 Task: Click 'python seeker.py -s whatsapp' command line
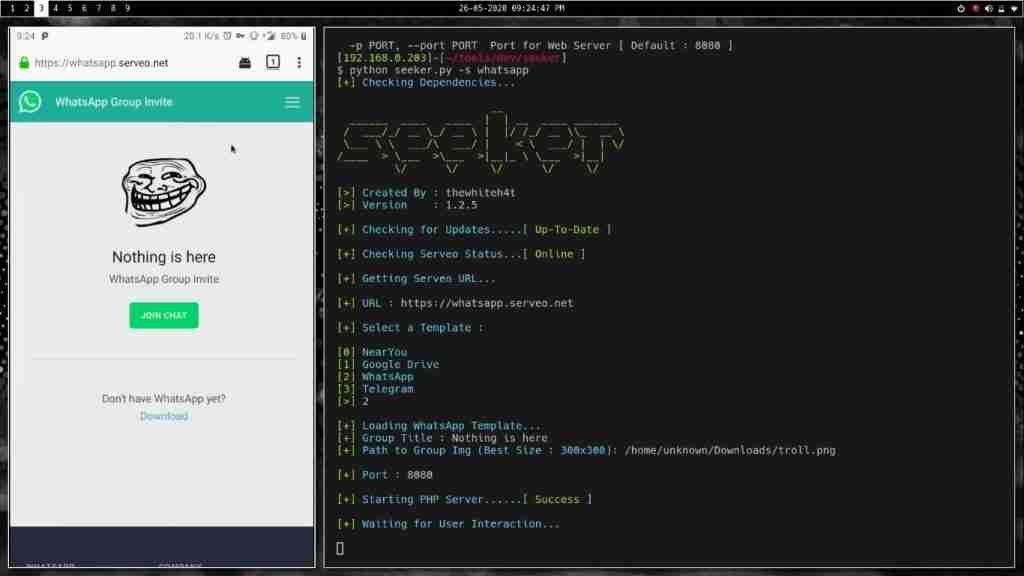(x=439, y=70)
